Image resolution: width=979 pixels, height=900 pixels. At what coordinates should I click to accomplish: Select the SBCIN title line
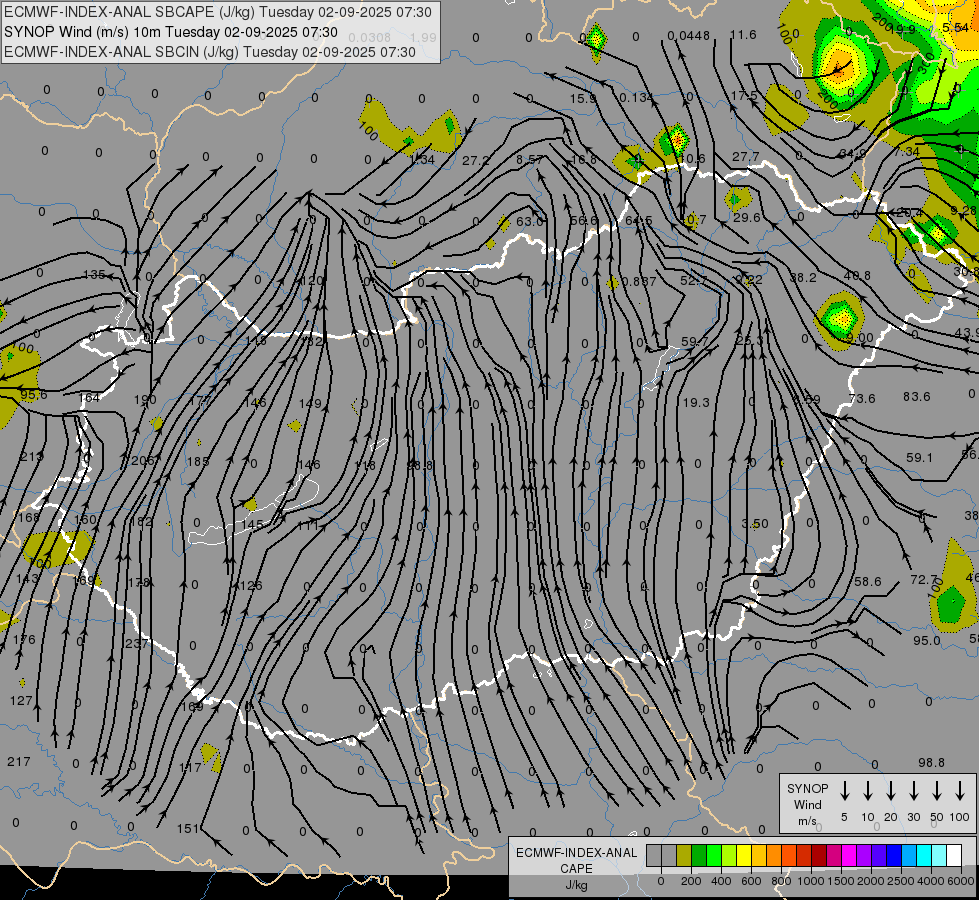210,52
